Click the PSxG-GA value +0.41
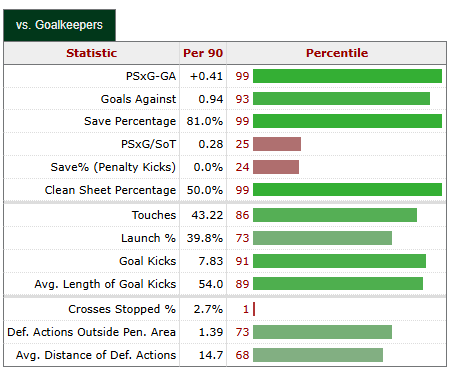Image resolution: width=476 pixels, height=376 pixels. click(x=206, y=76)
